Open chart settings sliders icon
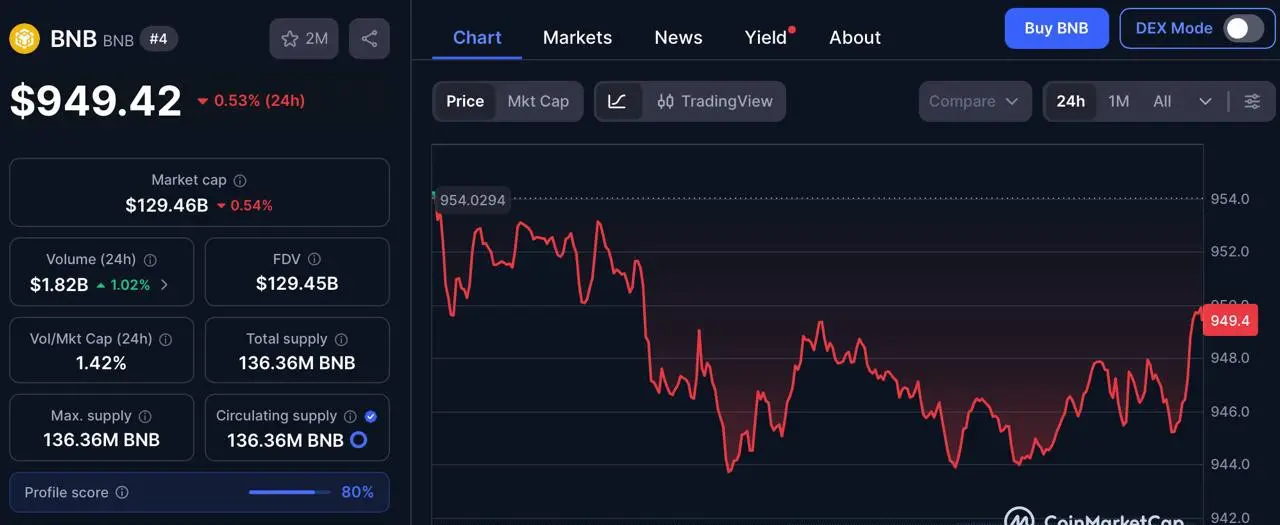The height and width of the screenshot is (525, 1280). pos(1252,101)
